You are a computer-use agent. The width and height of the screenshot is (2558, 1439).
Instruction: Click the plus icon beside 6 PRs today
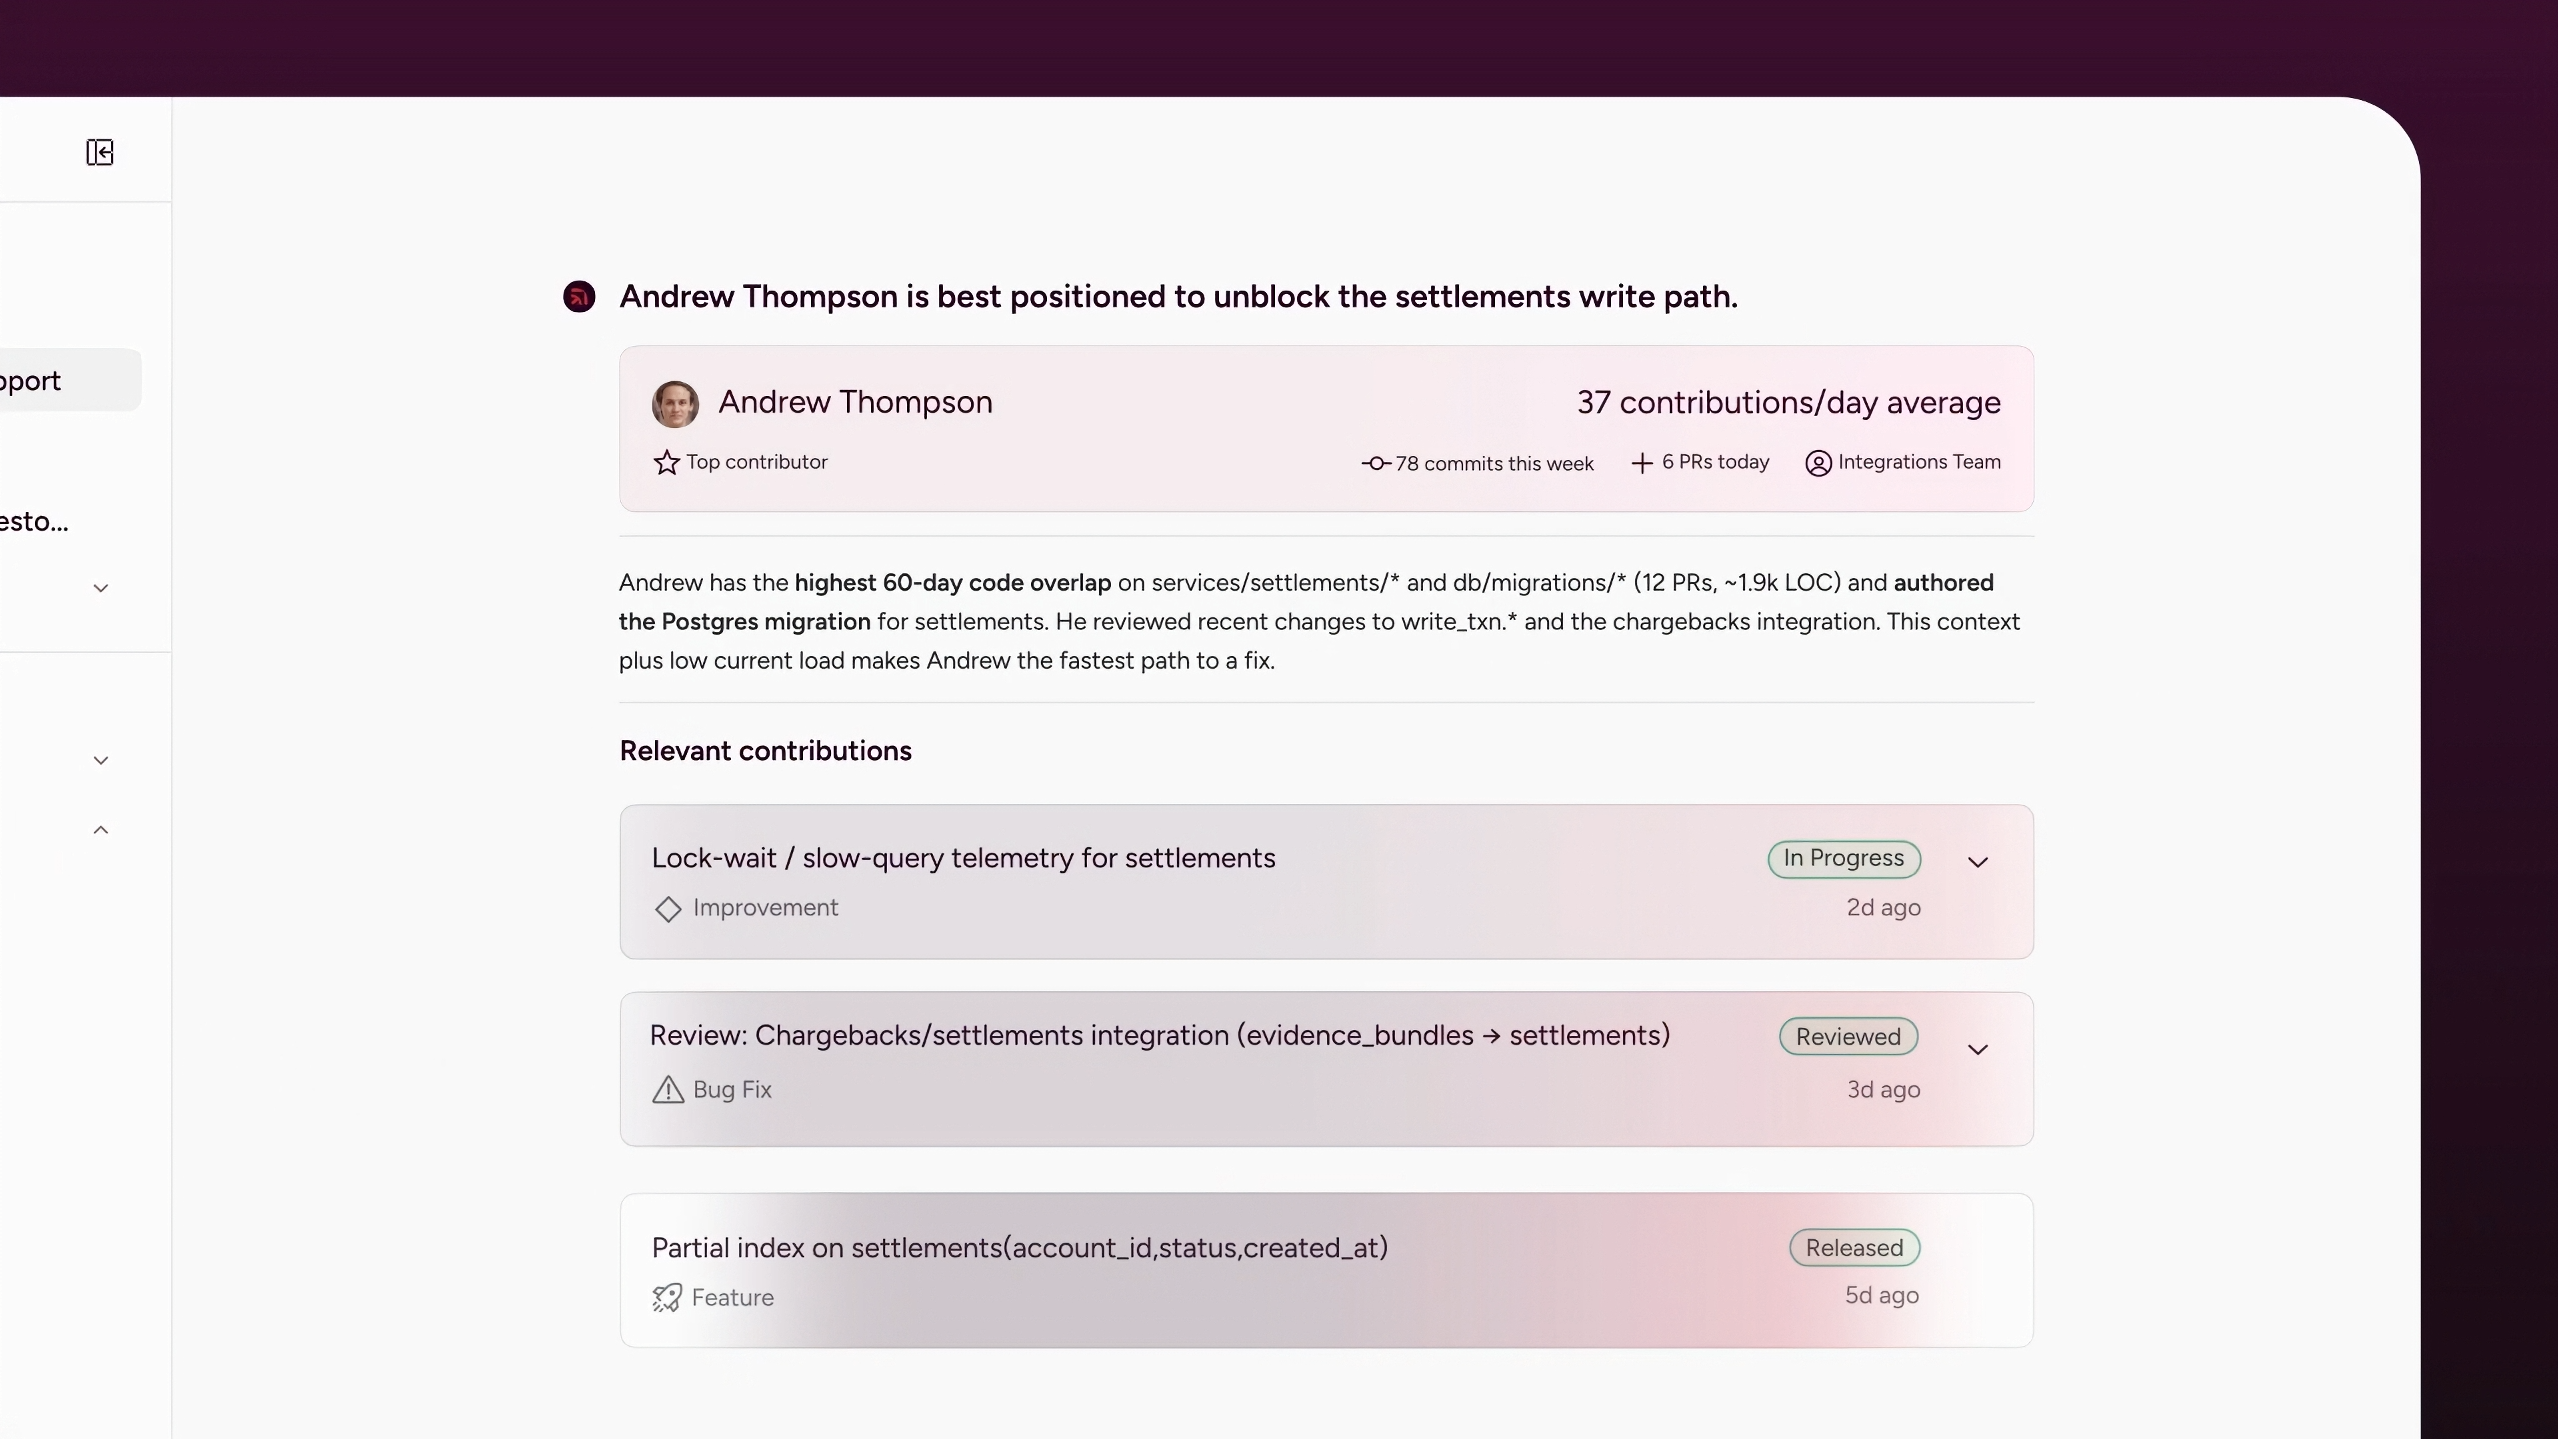[x=1641, y=463]
